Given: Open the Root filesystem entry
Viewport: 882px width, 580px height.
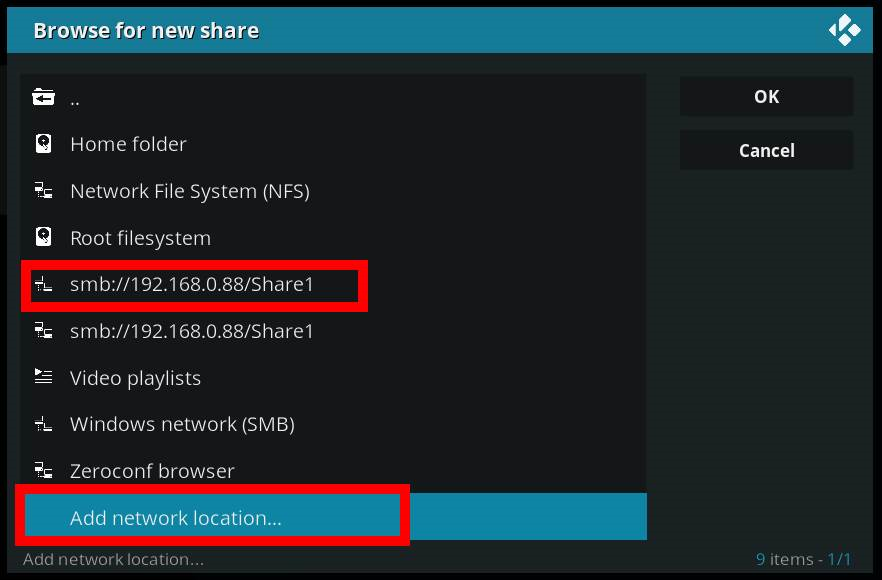Looking at the screenshot, I should click(140, 238).
